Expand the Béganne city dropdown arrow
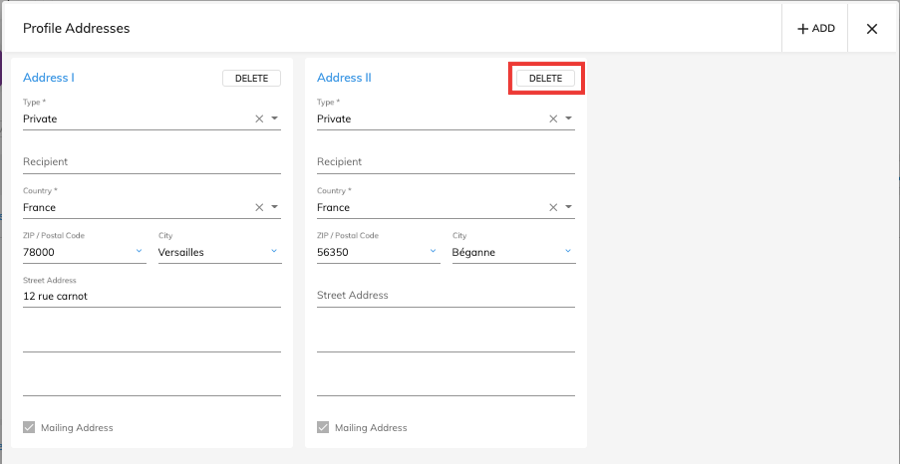900x464 pixels. click(568, 252)
